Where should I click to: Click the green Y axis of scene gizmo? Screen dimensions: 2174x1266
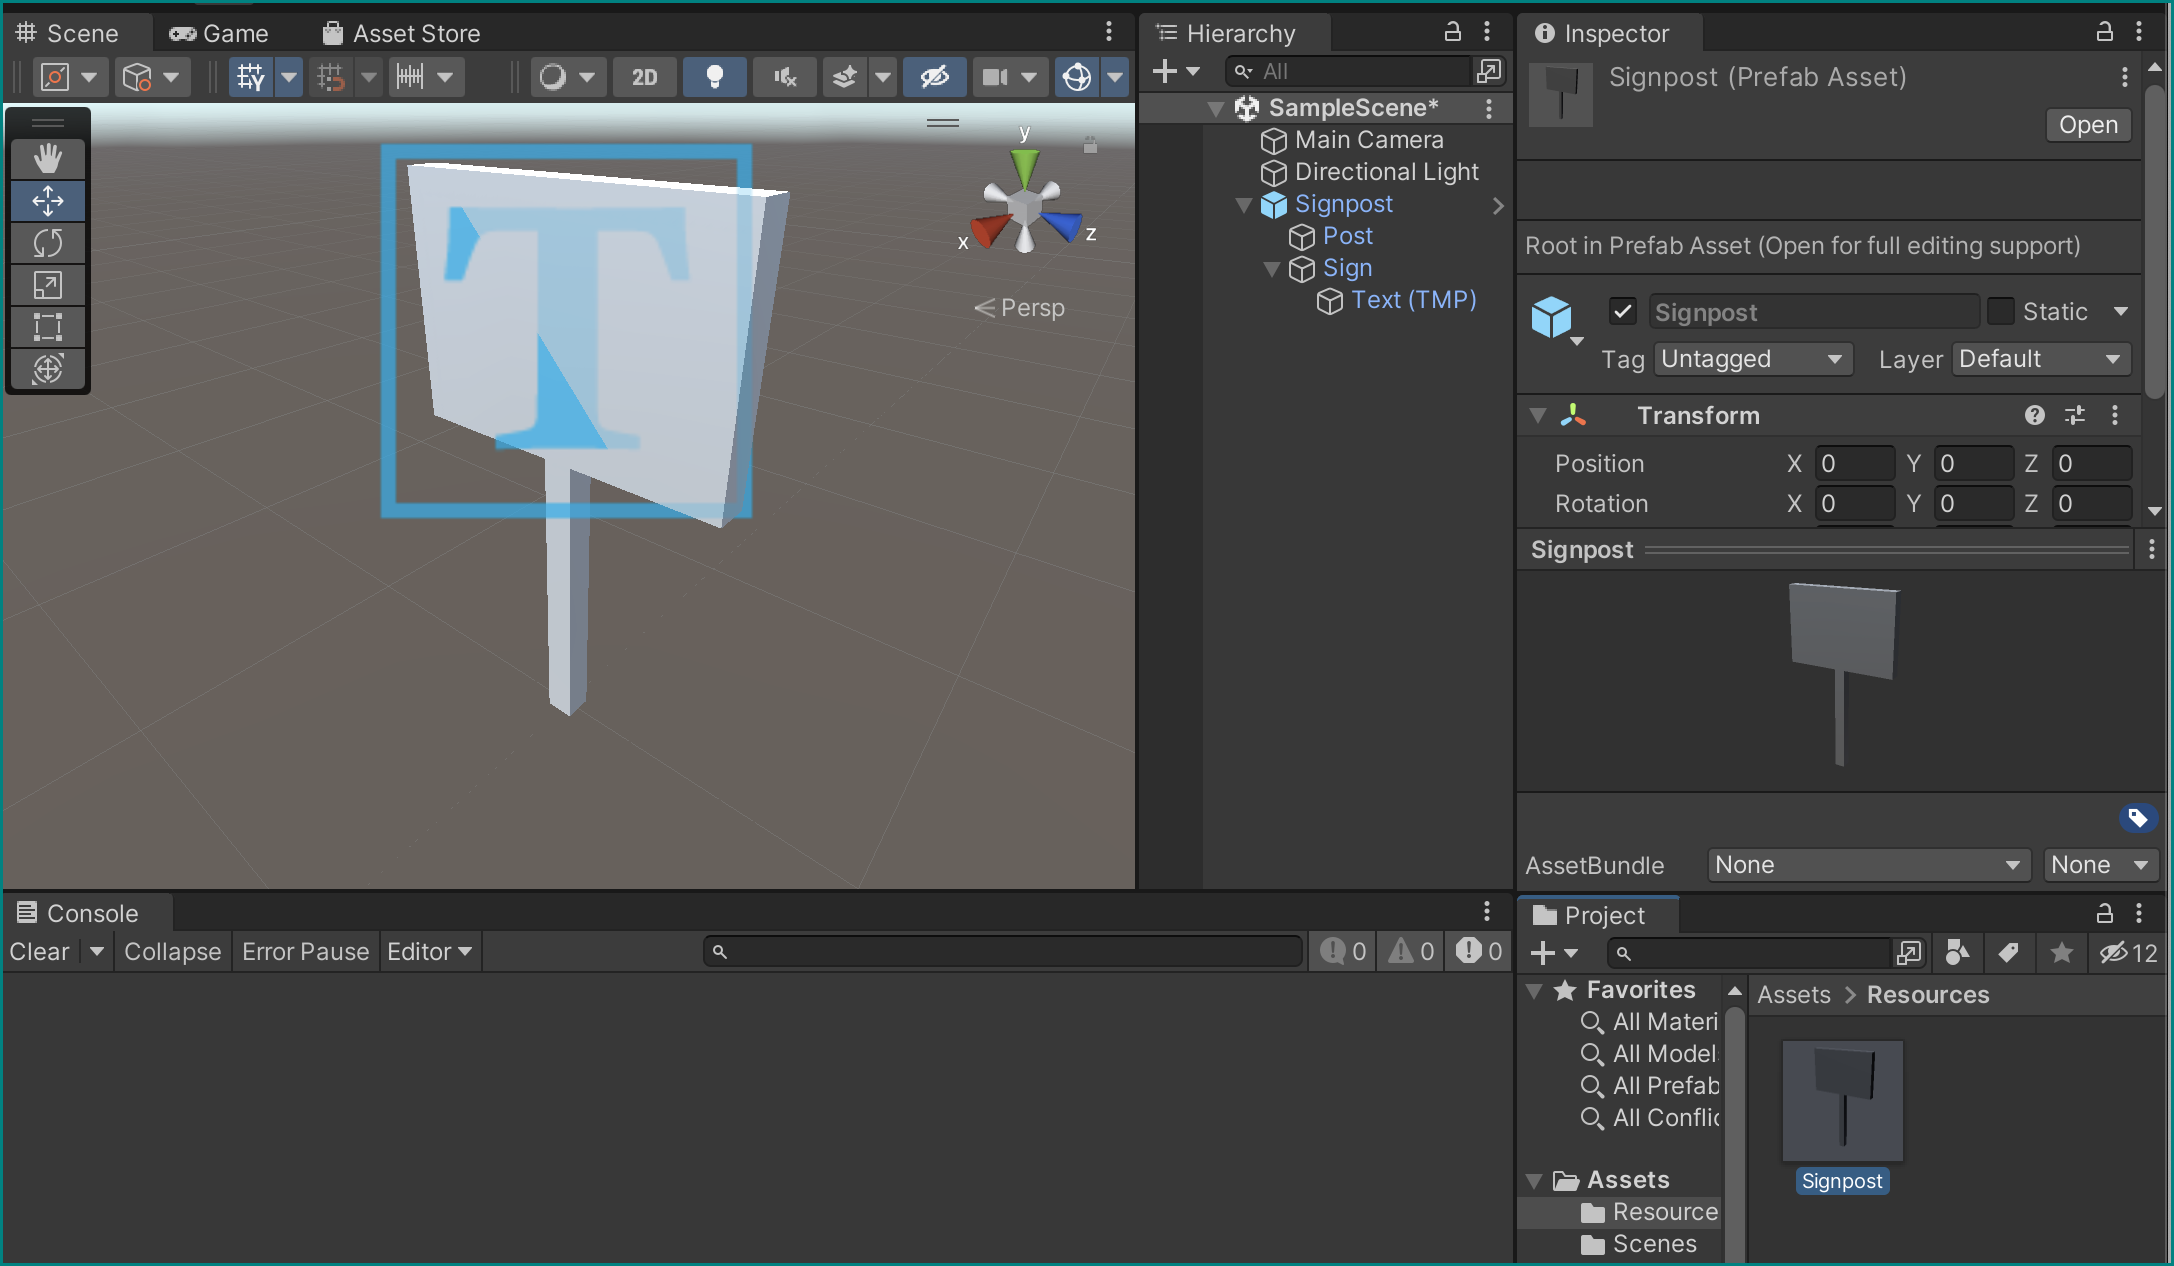1024,165
